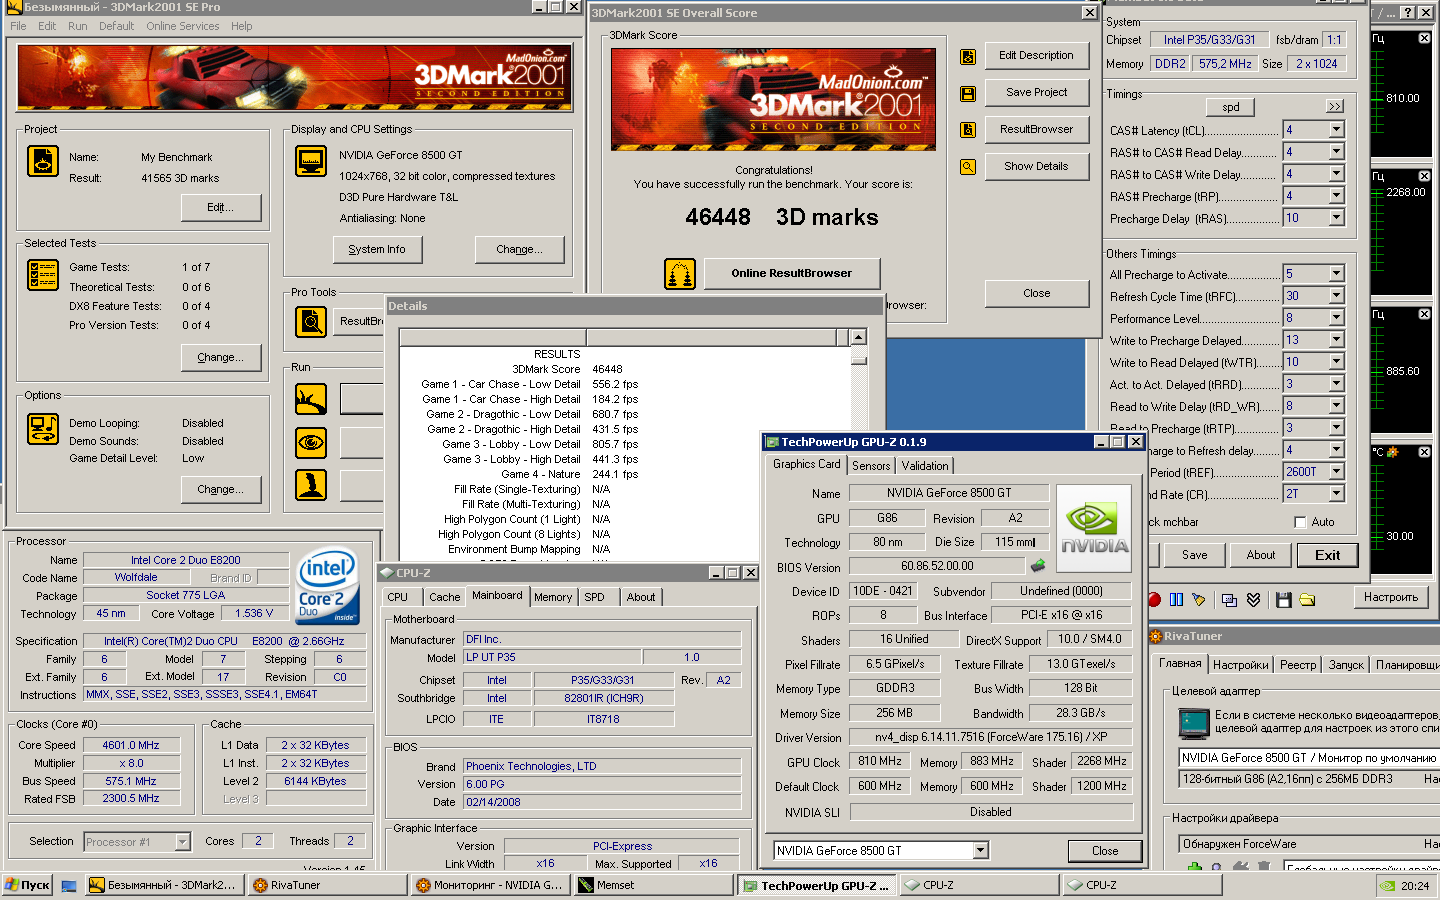Viewport: 1440px width, 900px height.
Task: Click the floppy icon beside Save Project
Action: (968, 94)
